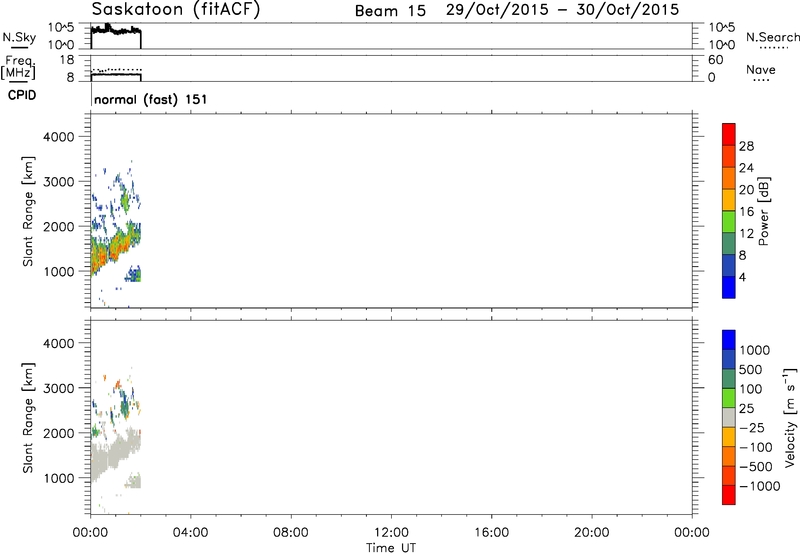Click the 4 value on the power scale

[x=742, y=277]
